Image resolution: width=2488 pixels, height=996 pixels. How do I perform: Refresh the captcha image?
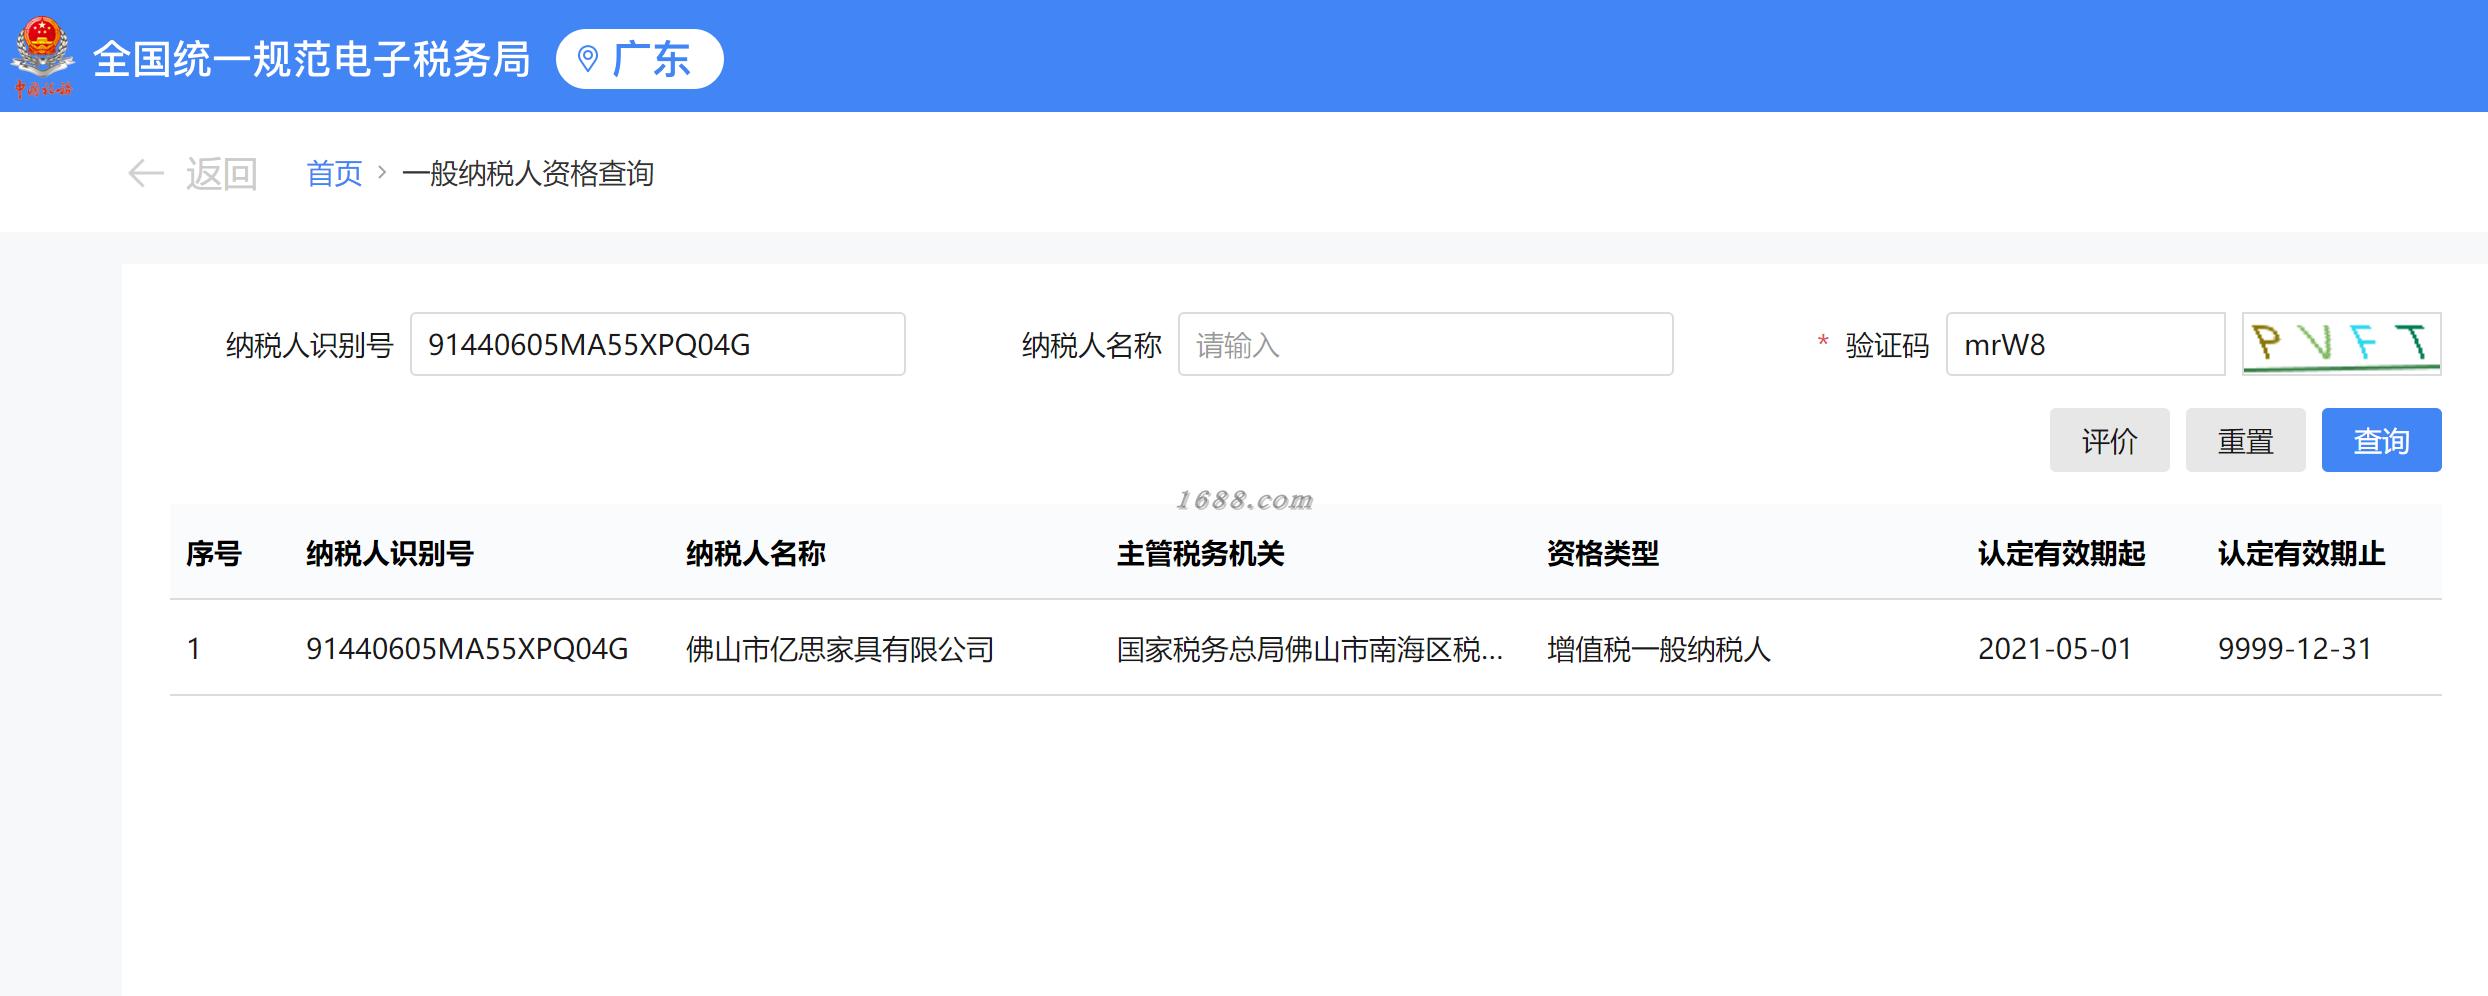pyautogui.click(x=2342, y=344)
